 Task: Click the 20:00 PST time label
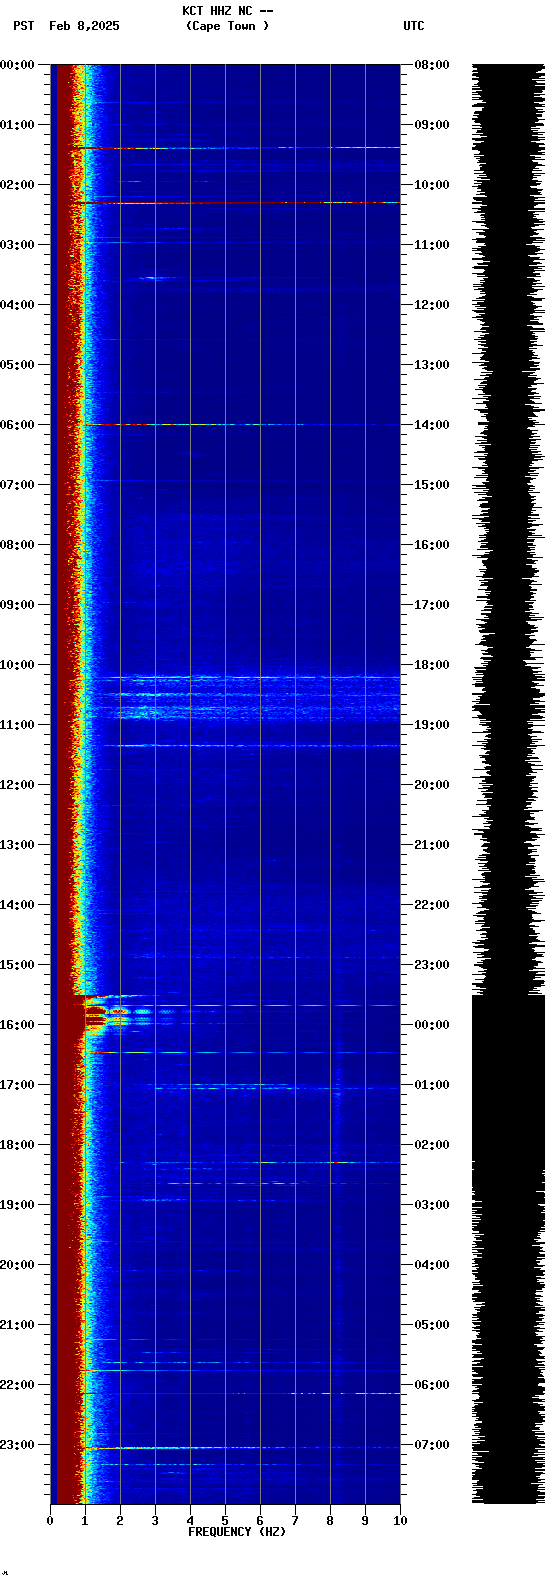click(18, 1265)
